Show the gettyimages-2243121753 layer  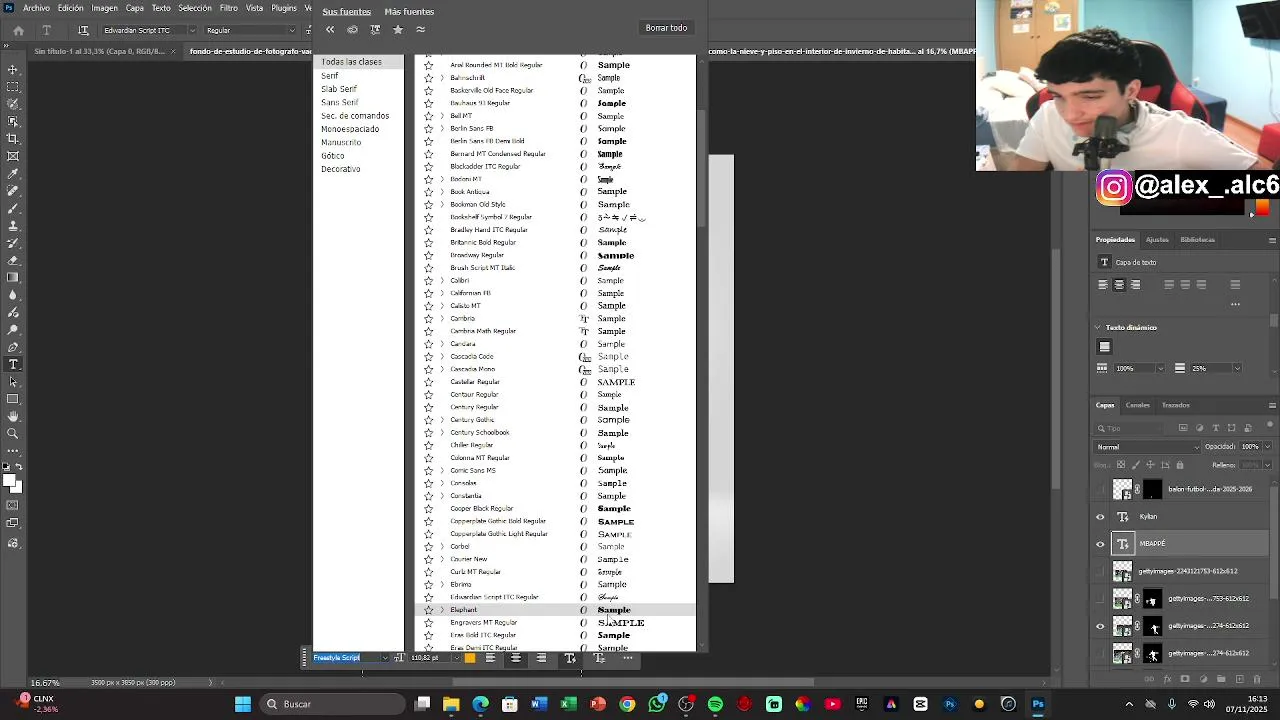tap(1101, 572)
